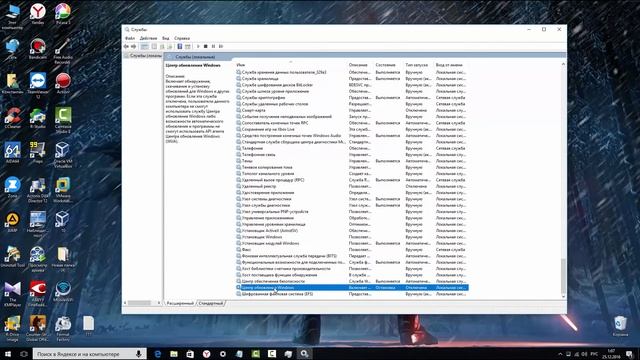Select Службы (локальные) in the console tree
640x360 pixels.
pos(143,56)
